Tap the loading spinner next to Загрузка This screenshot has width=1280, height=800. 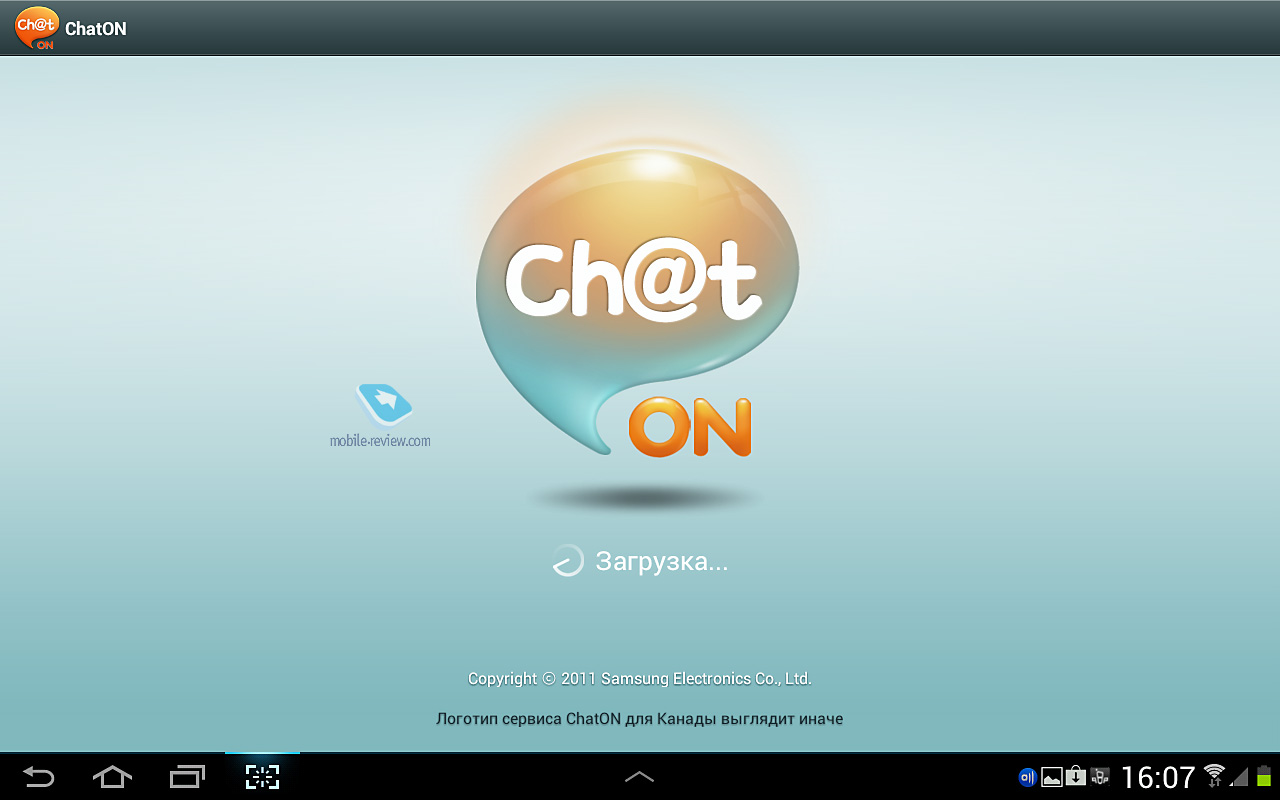pos(567,561)
